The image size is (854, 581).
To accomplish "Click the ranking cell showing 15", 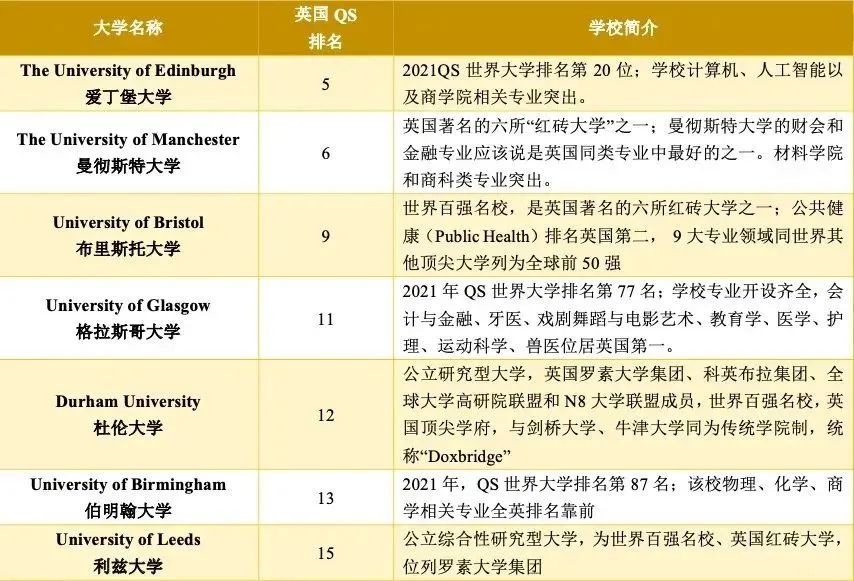I will pyautogui.click(x=325, y=552).
